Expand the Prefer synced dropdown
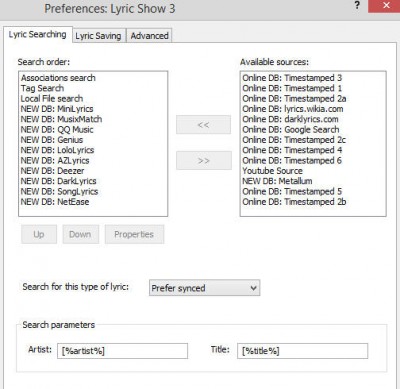The height and width of the screenshot is (389, 400). (x=204, y=288)
